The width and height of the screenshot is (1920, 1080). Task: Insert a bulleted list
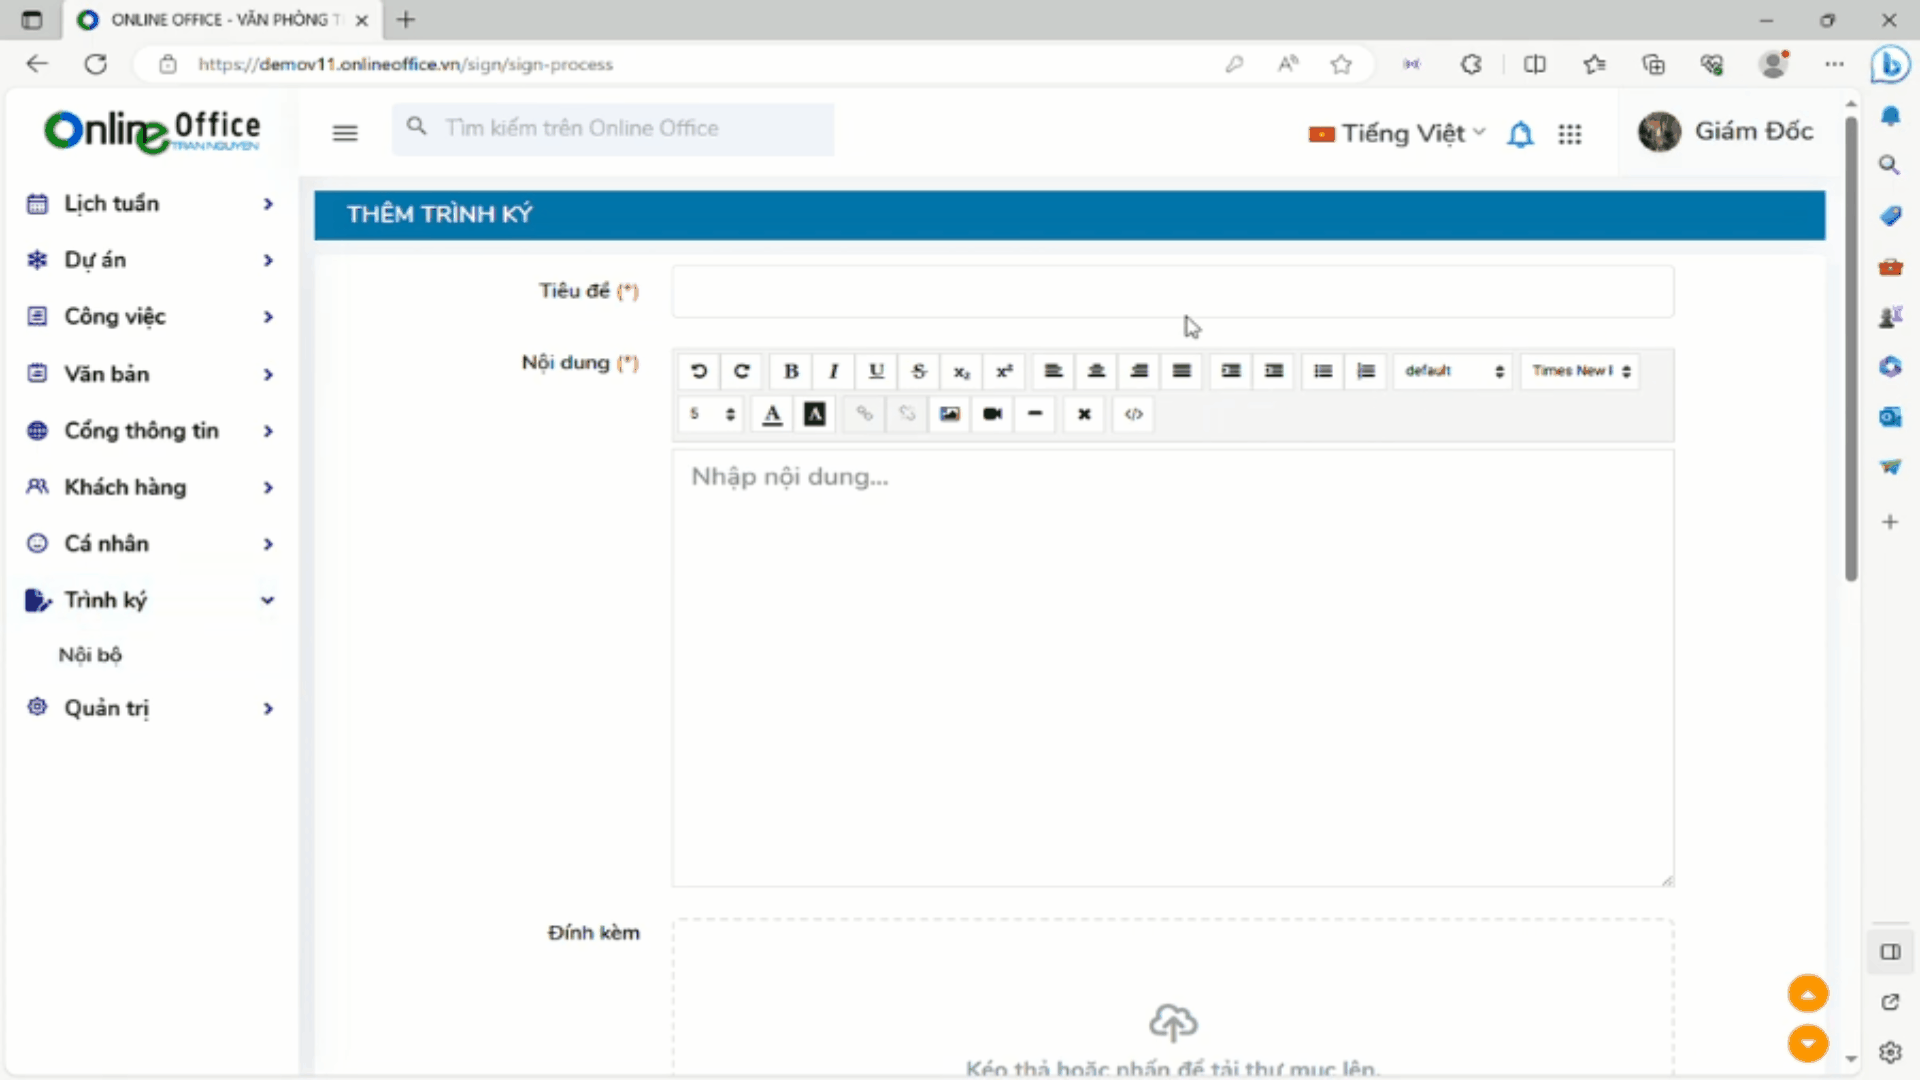(x=1322, y=371)
